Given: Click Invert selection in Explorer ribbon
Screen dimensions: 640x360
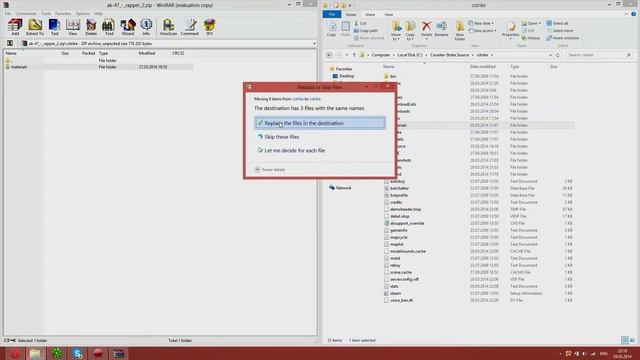Looking at the screenshot, I should tap(563, 38).
